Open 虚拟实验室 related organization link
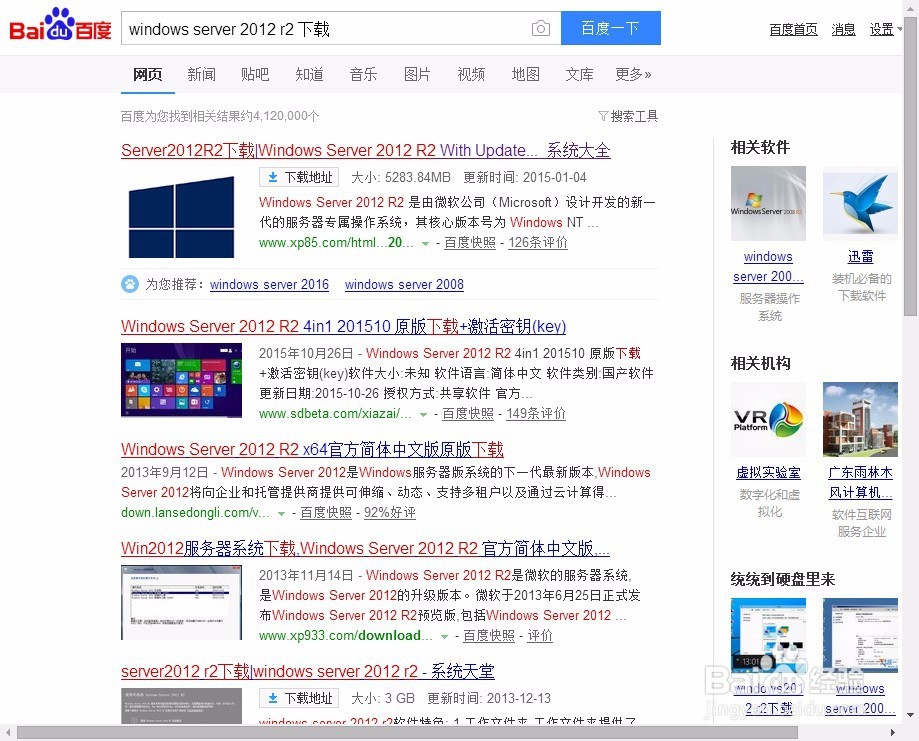 click(x=768, y=473)
